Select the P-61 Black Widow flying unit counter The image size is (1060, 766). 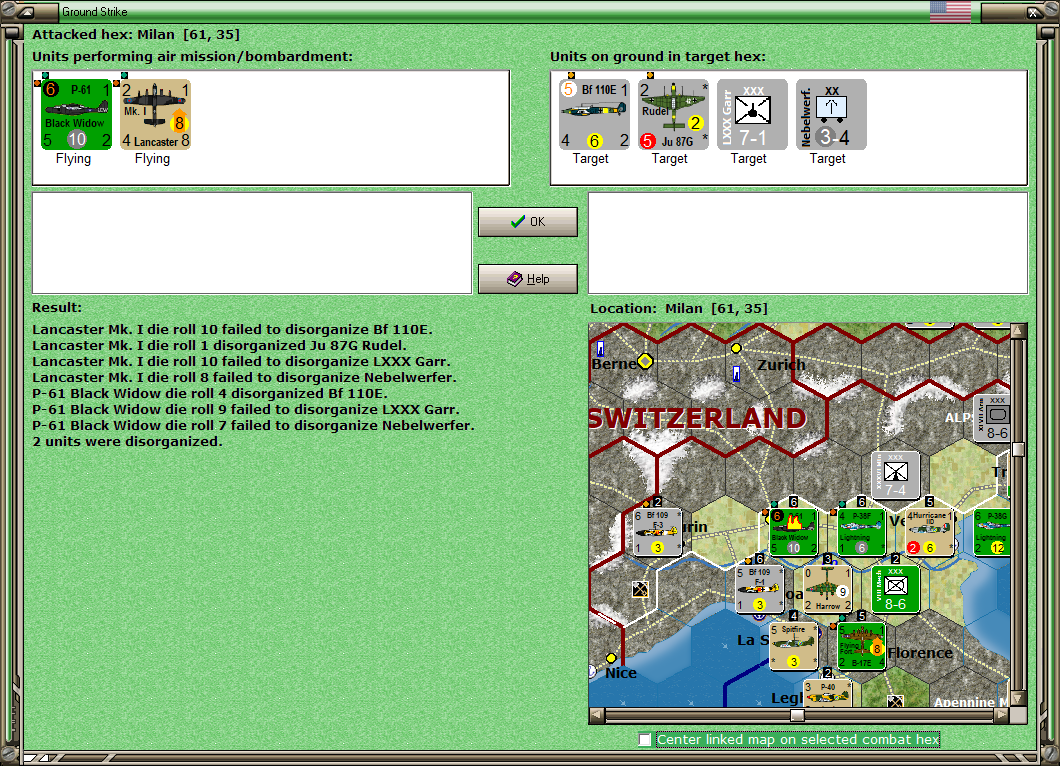pyautogui.click(x=76, y=114)
